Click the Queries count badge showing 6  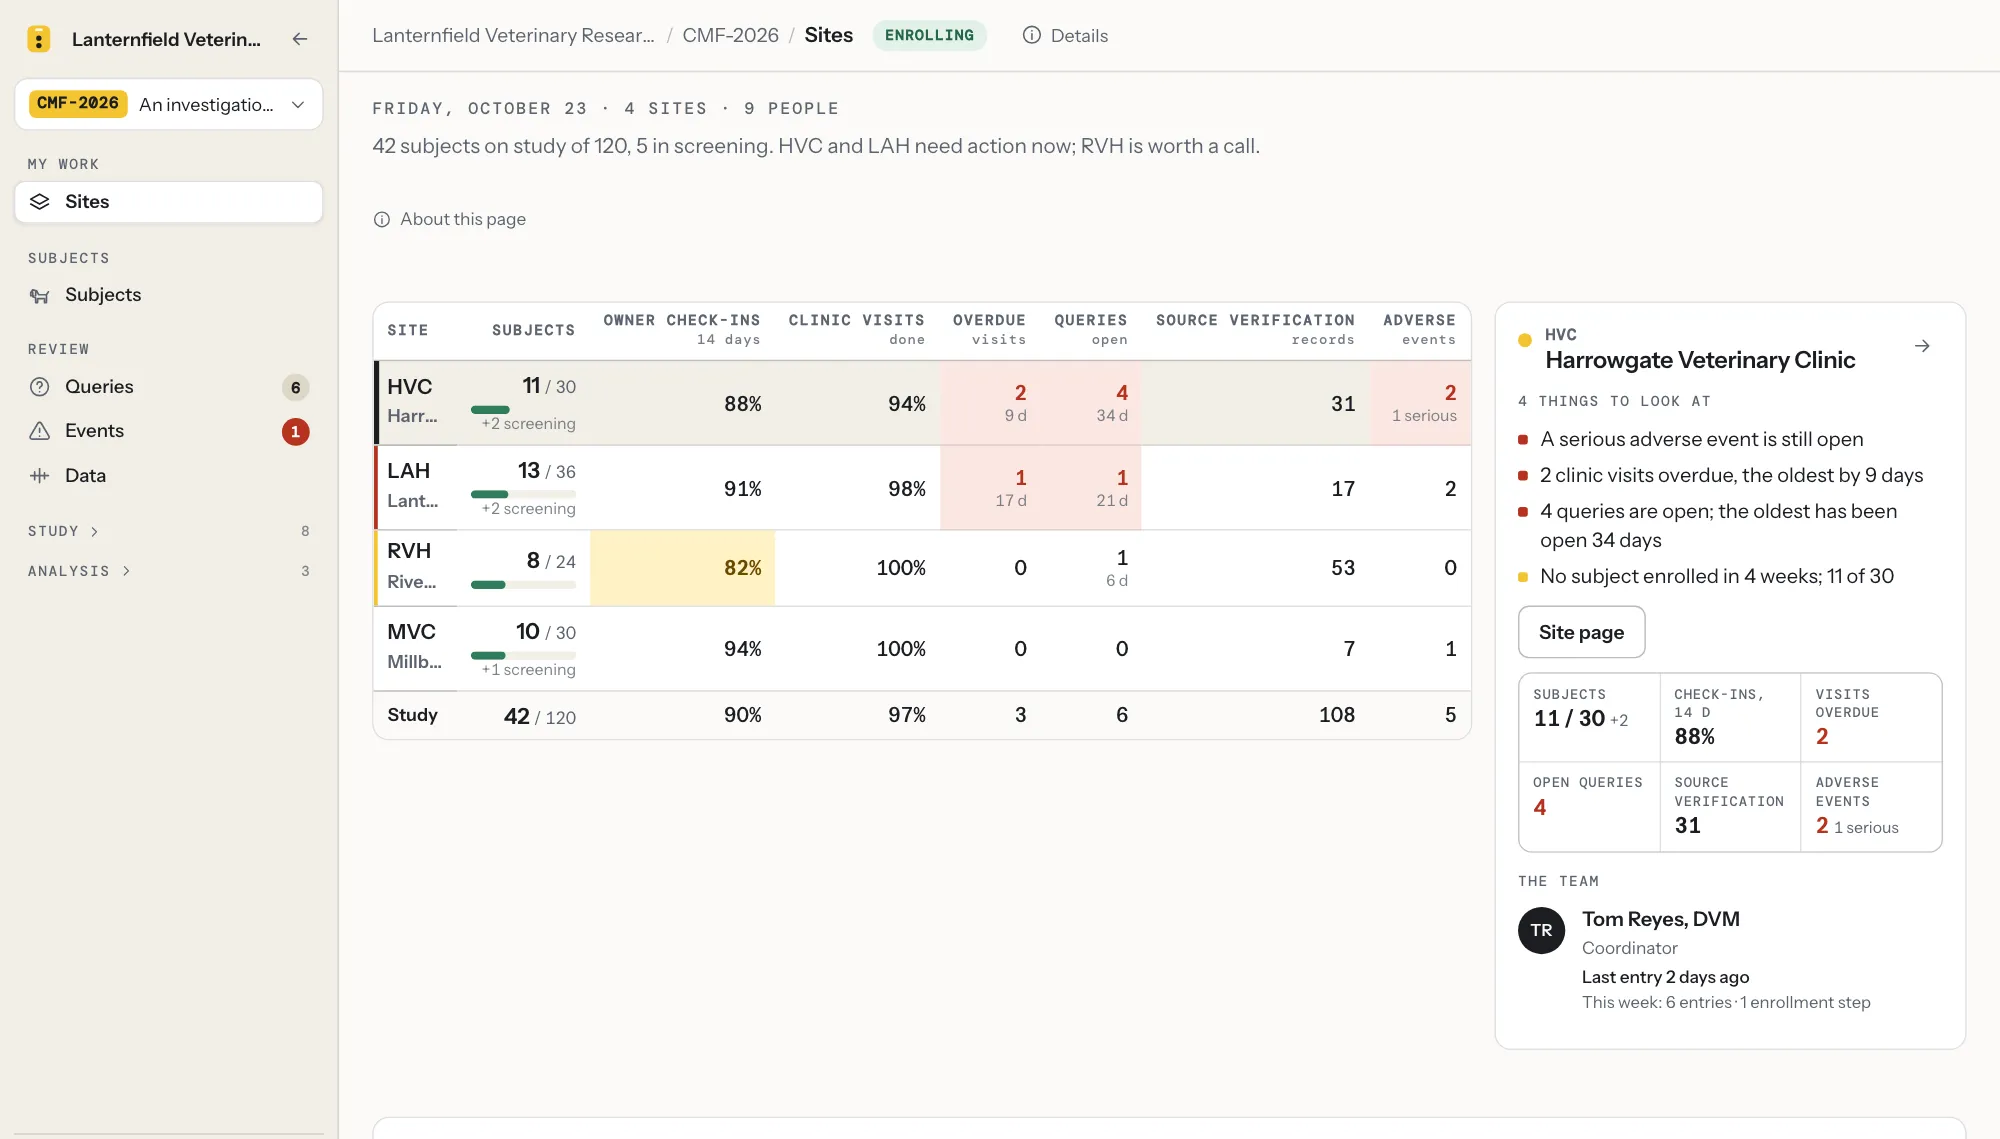295,387
